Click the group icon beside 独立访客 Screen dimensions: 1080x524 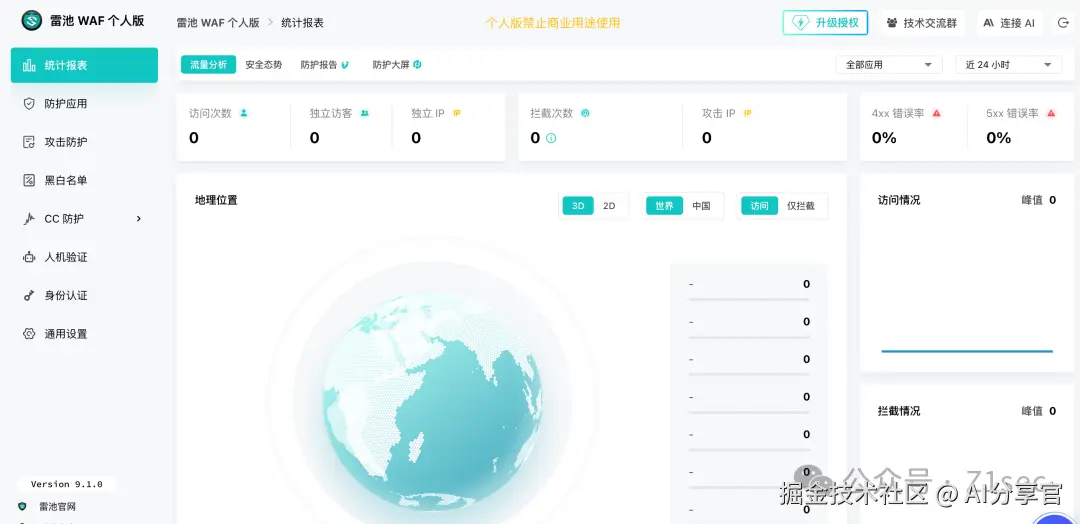[x=364, y=113]
